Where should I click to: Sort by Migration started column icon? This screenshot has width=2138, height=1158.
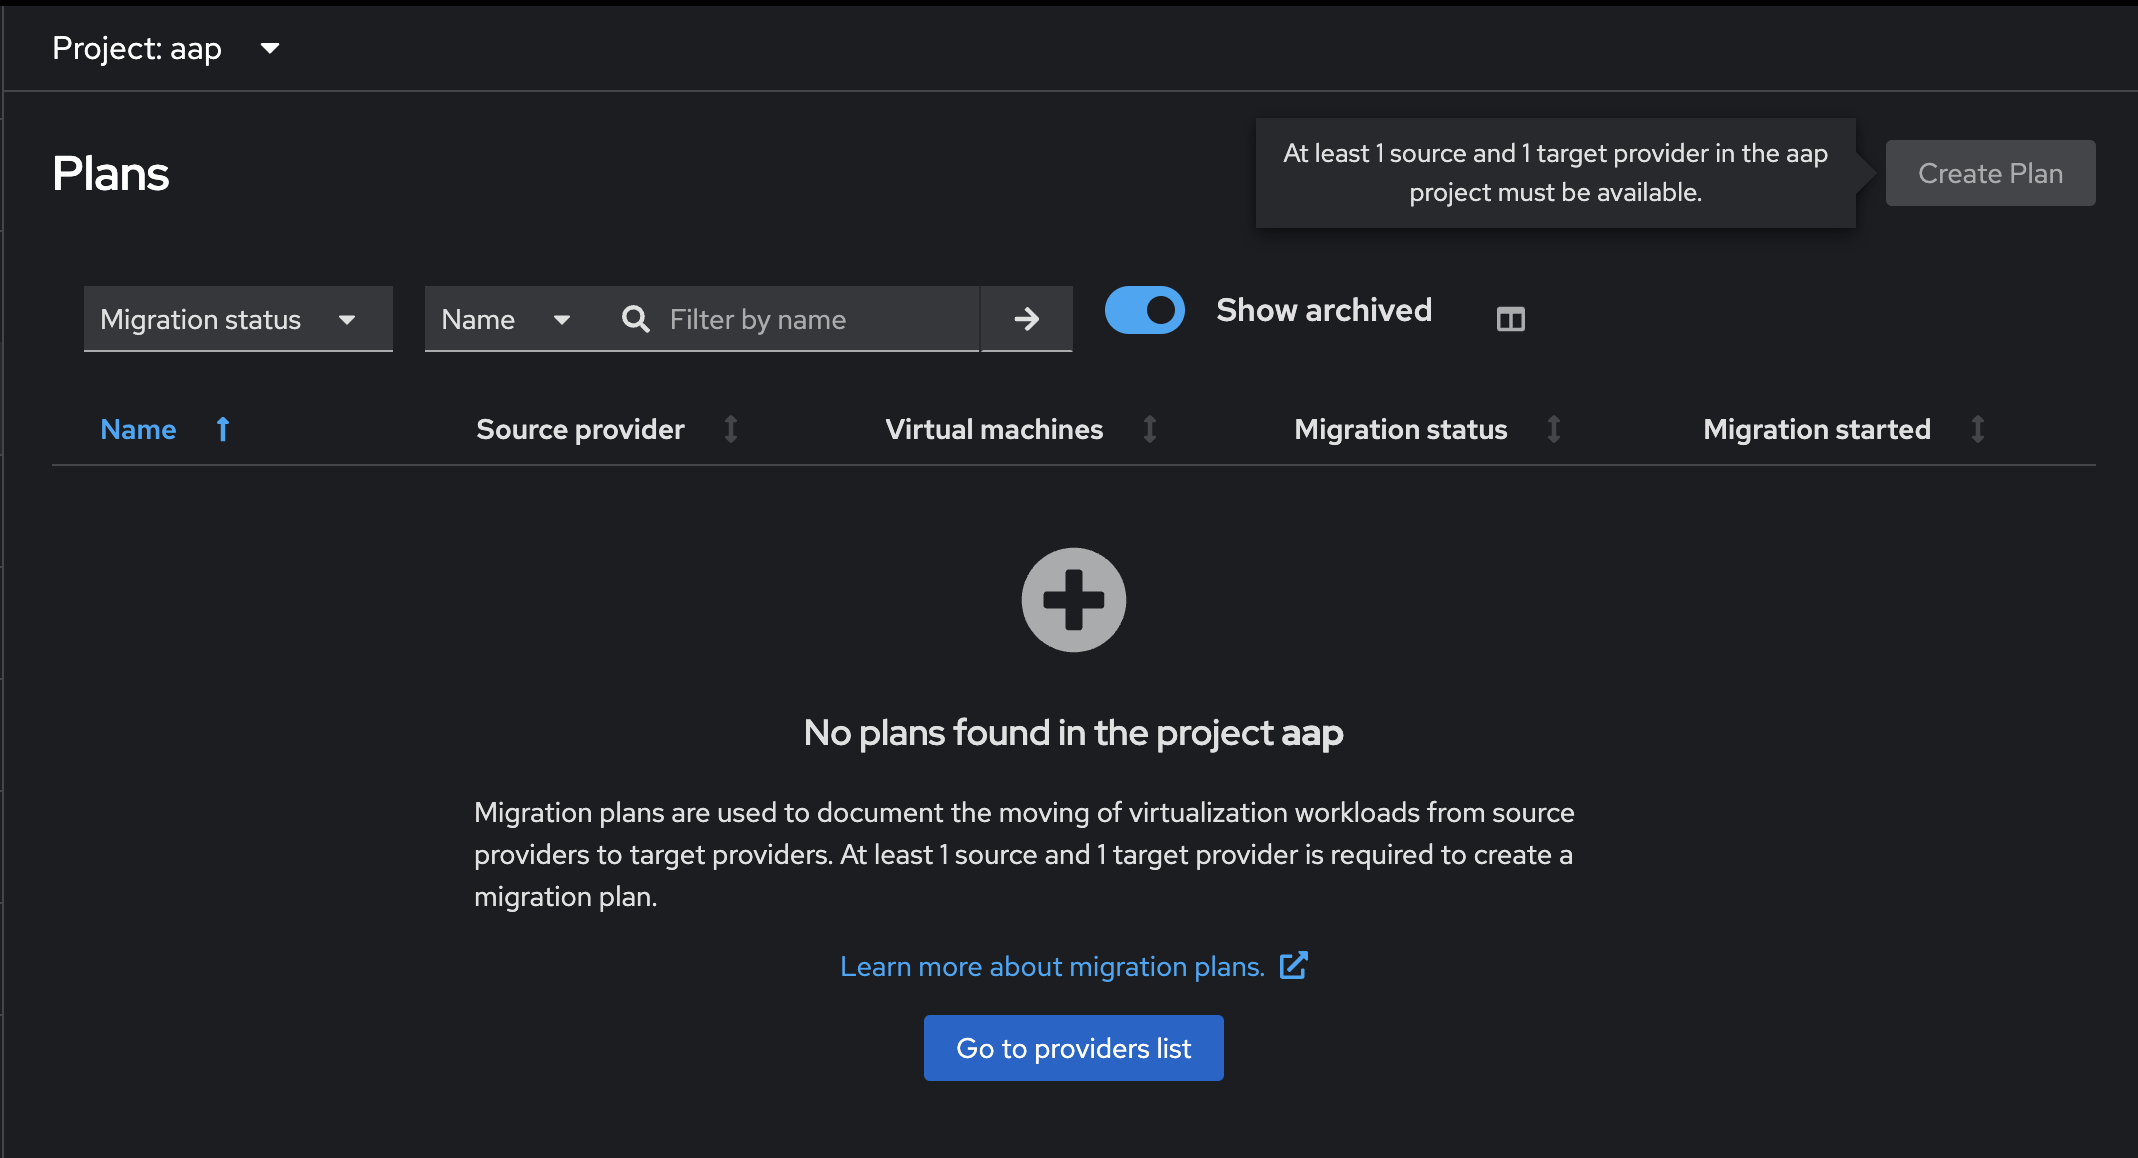click(x=1978, y=429)
